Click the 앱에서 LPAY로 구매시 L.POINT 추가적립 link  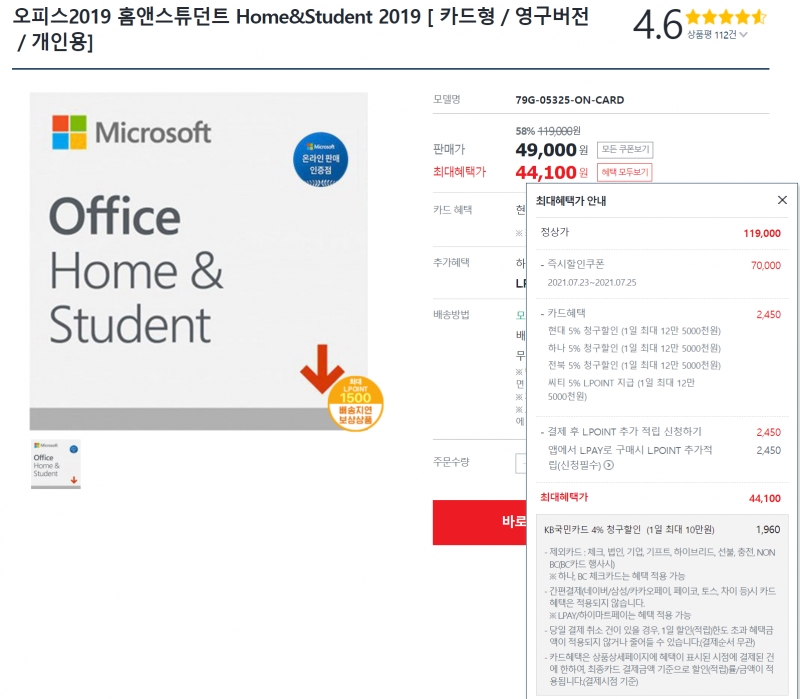pos(630,457)
